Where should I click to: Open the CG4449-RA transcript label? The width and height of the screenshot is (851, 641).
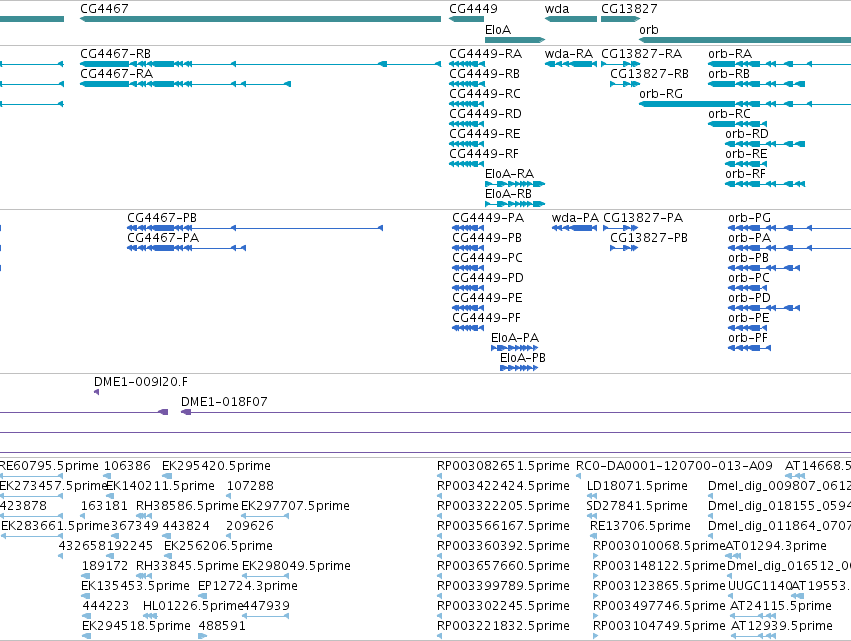486,54
